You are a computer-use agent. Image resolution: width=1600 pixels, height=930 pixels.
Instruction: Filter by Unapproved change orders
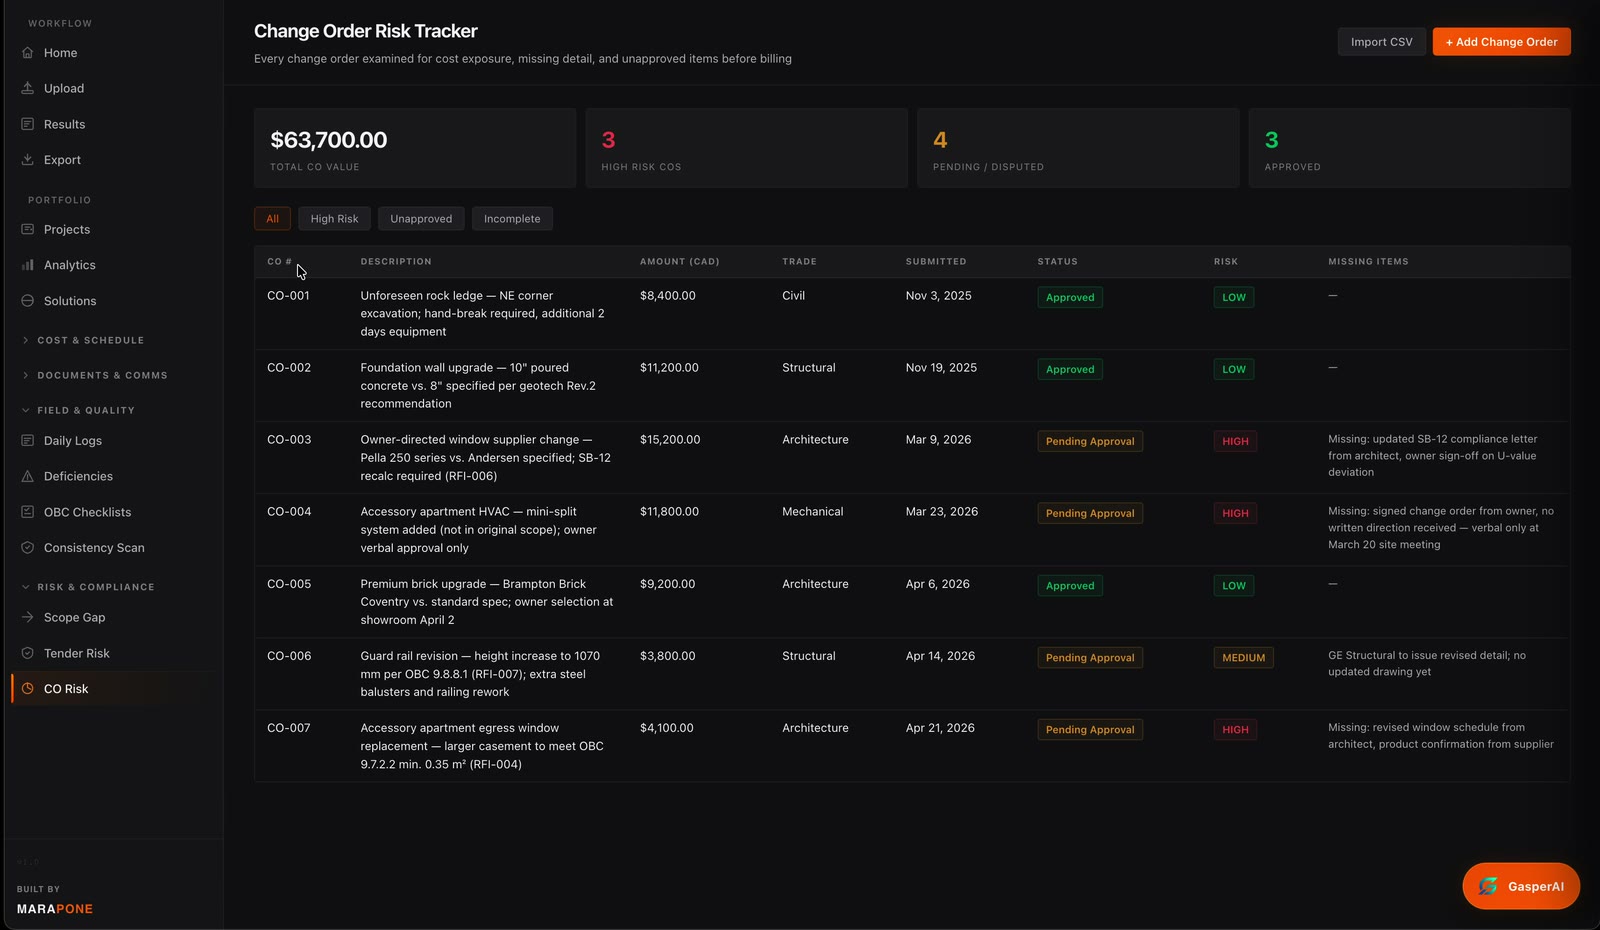(x=421, y=219)
